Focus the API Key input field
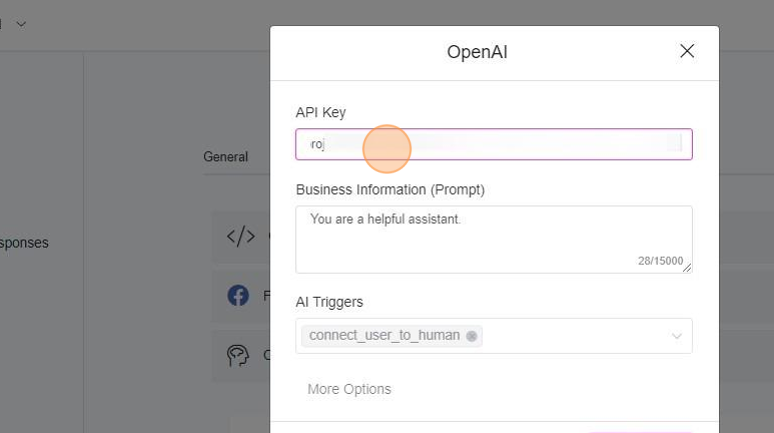This screenshot has width=774, height=433. coord(494,144)
